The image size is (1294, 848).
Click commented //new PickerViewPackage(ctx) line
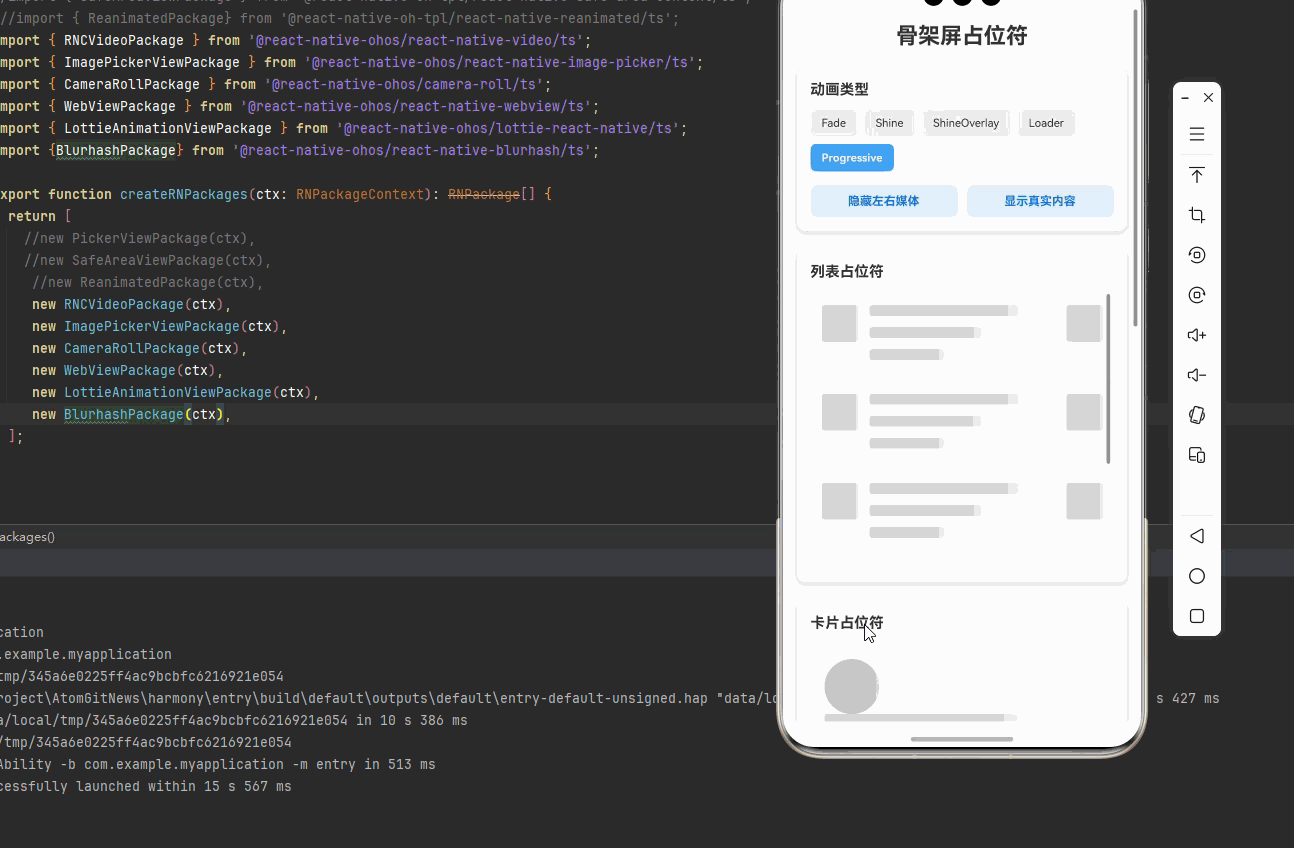140,238
